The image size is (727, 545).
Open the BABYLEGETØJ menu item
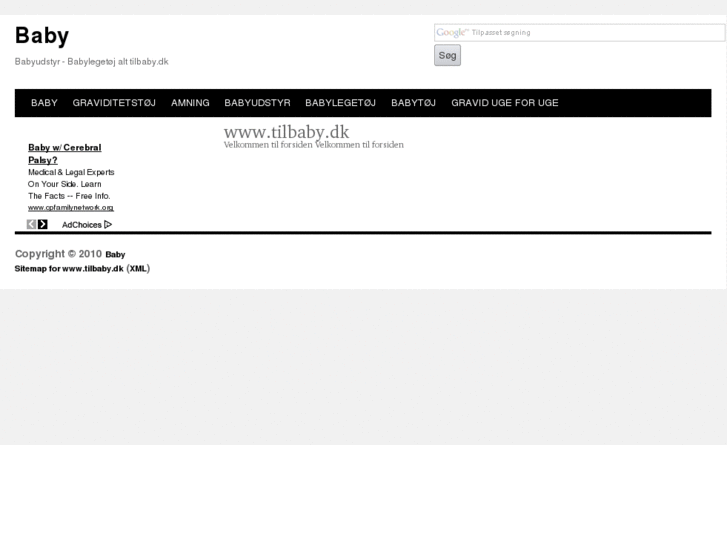(x=340, y=103)
